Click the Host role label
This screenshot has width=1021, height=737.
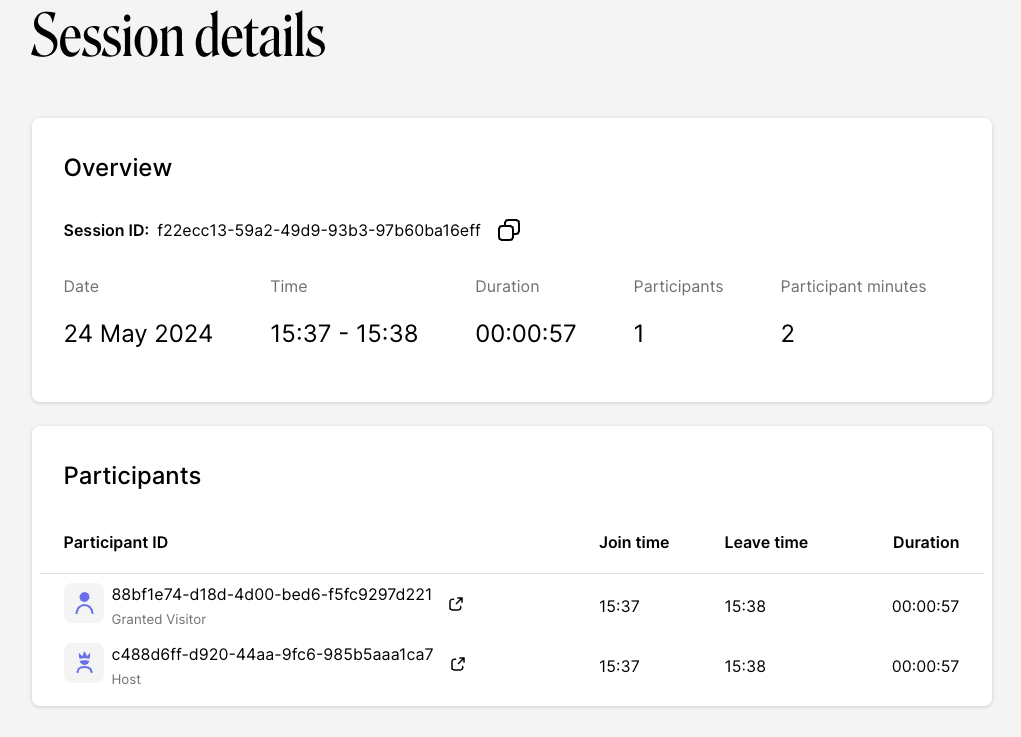[x=126, y=679]
